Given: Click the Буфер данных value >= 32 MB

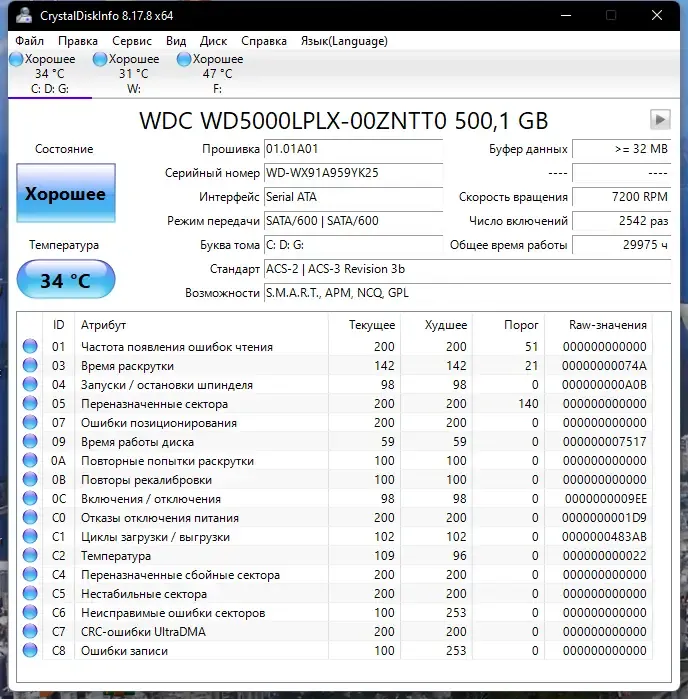Looking at the screenshot, I should point(622,149).
